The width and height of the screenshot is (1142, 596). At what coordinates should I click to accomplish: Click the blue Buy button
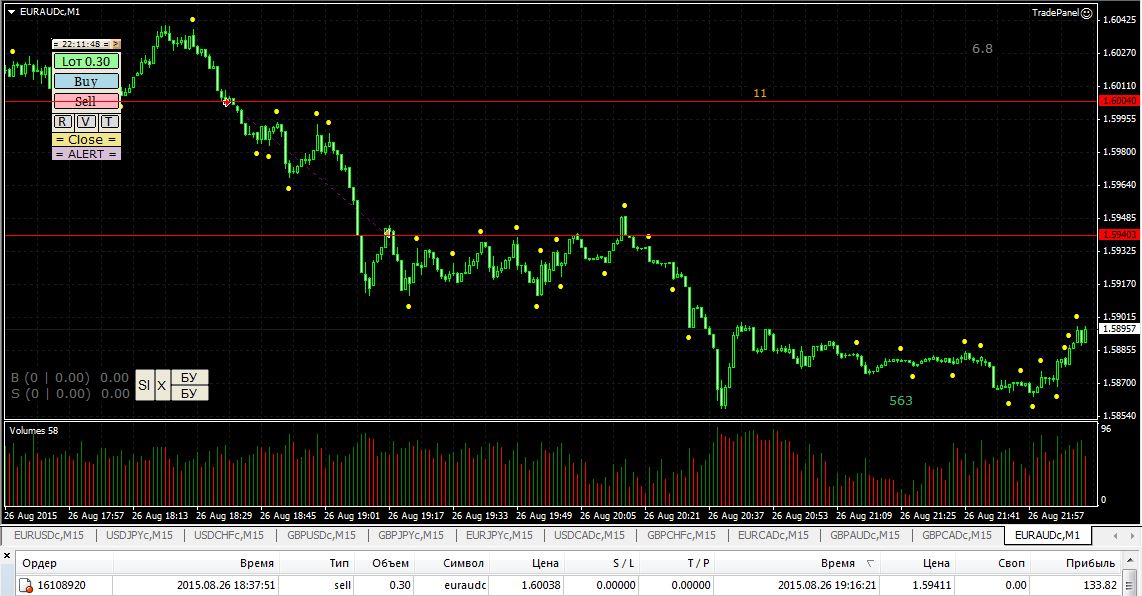click(86, 82)
